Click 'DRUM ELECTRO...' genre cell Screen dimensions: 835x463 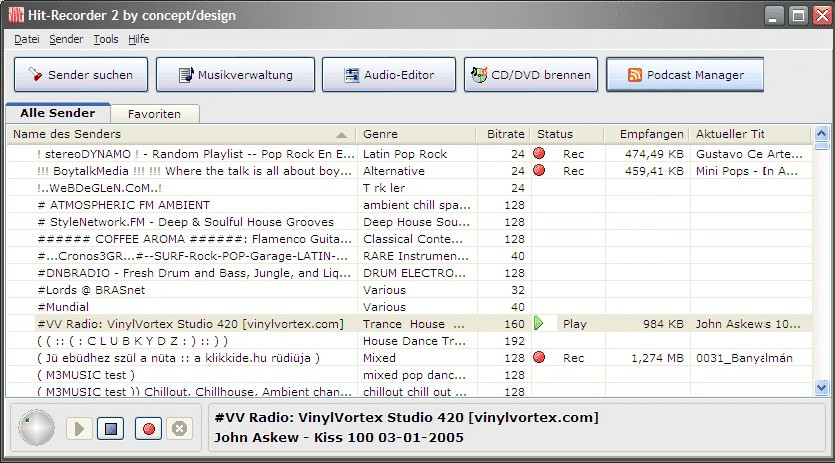[x=414, y=273]
